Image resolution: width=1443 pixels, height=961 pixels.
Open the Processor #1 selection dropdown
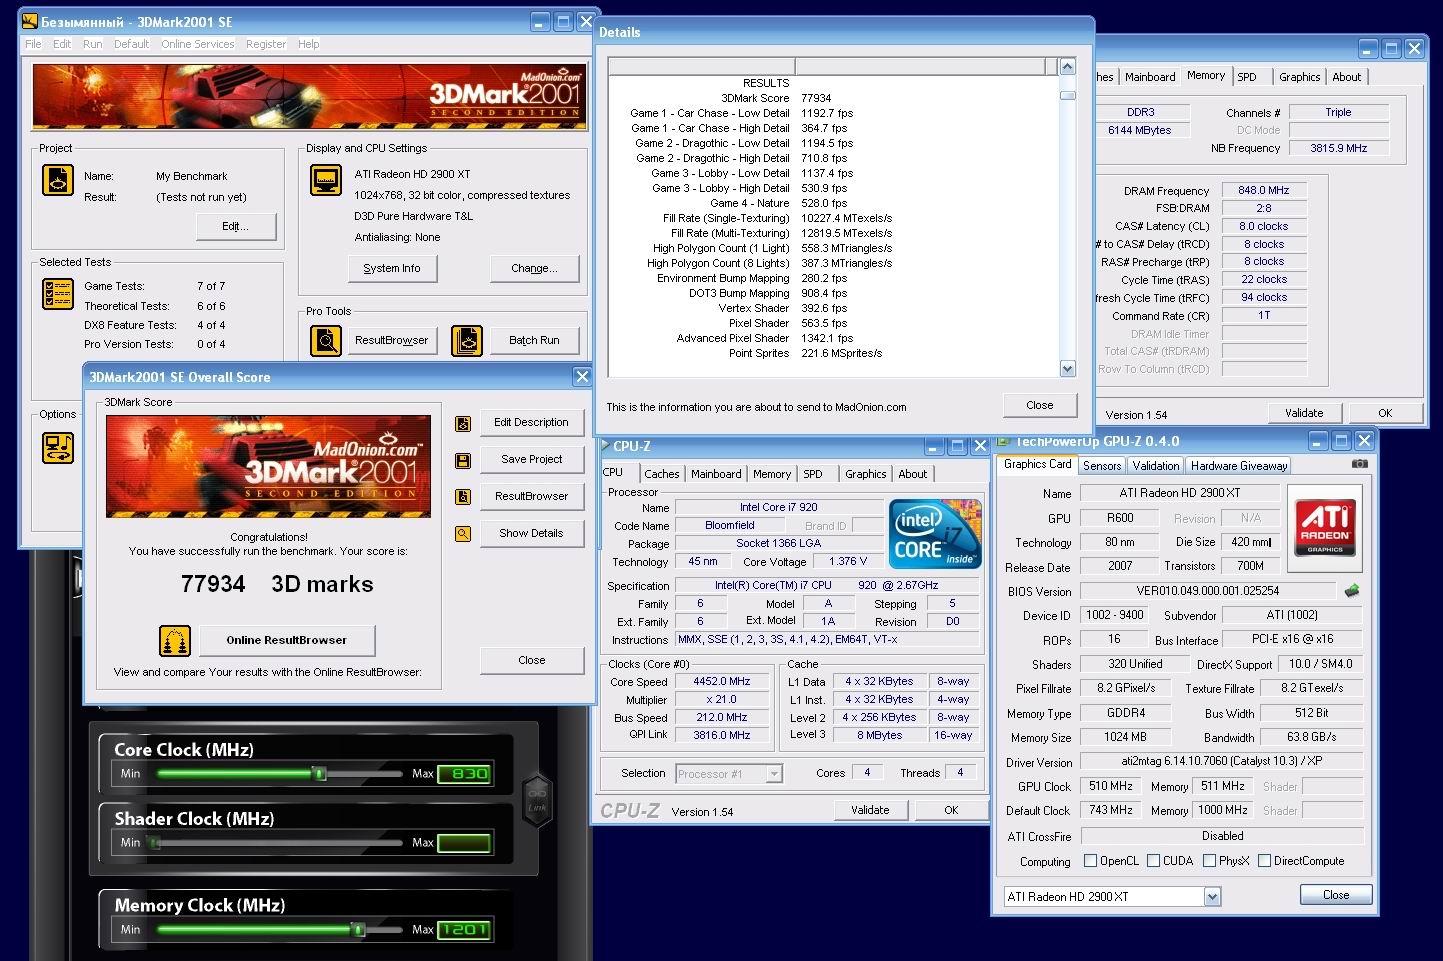[774, 774]
